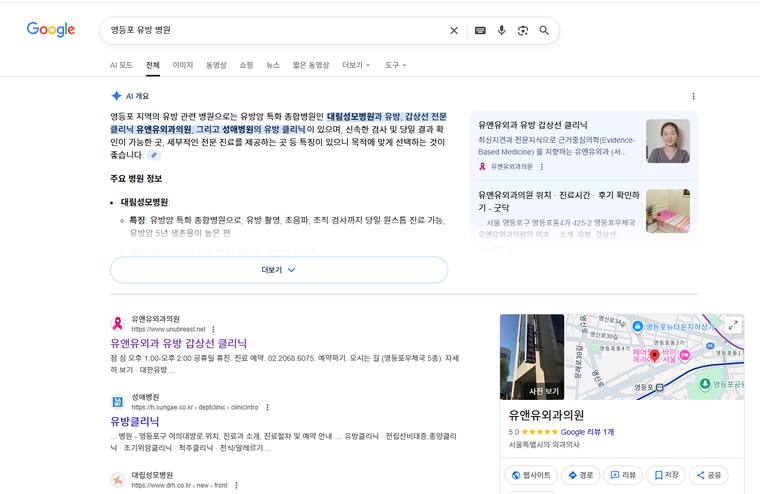Open more options for unubreast.net result

[x=213, y=329]
